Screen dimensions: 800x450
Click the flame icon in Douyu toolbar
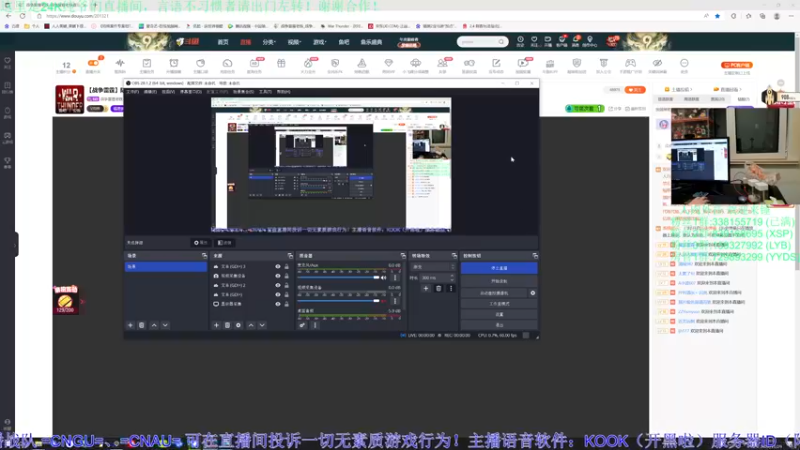[308, 63]
